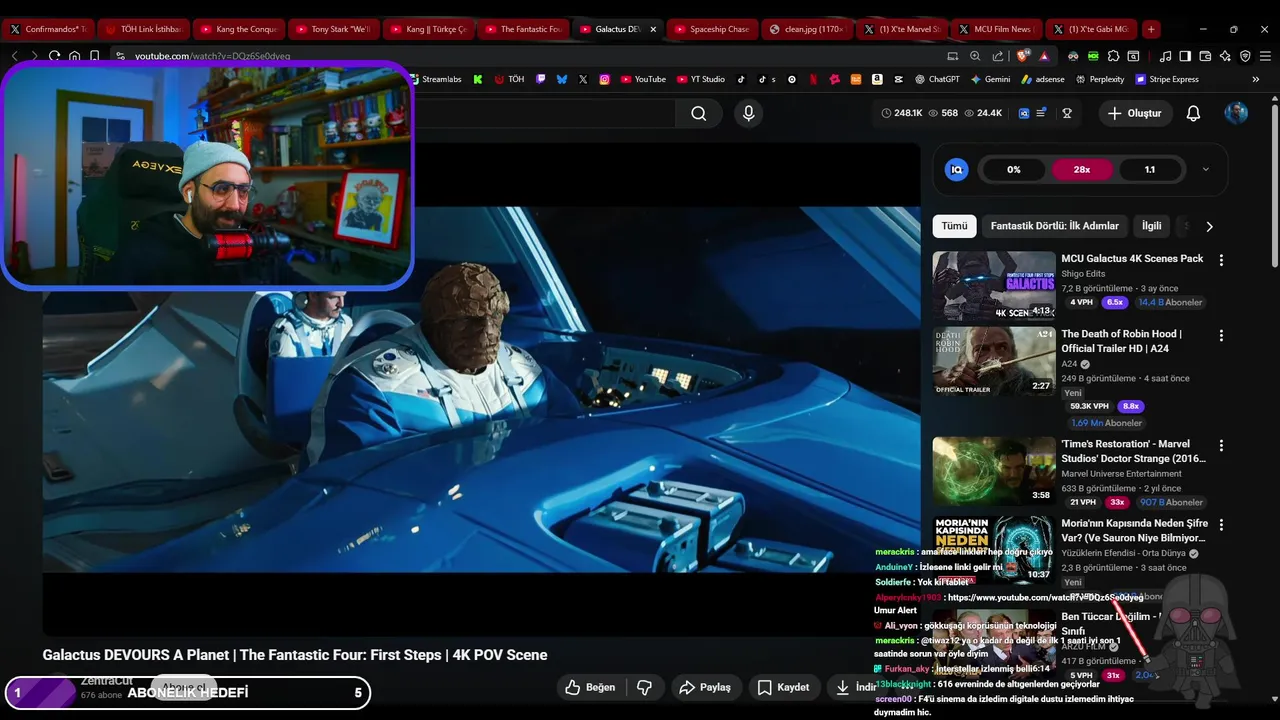Open the YouTube bookmark

643,79
